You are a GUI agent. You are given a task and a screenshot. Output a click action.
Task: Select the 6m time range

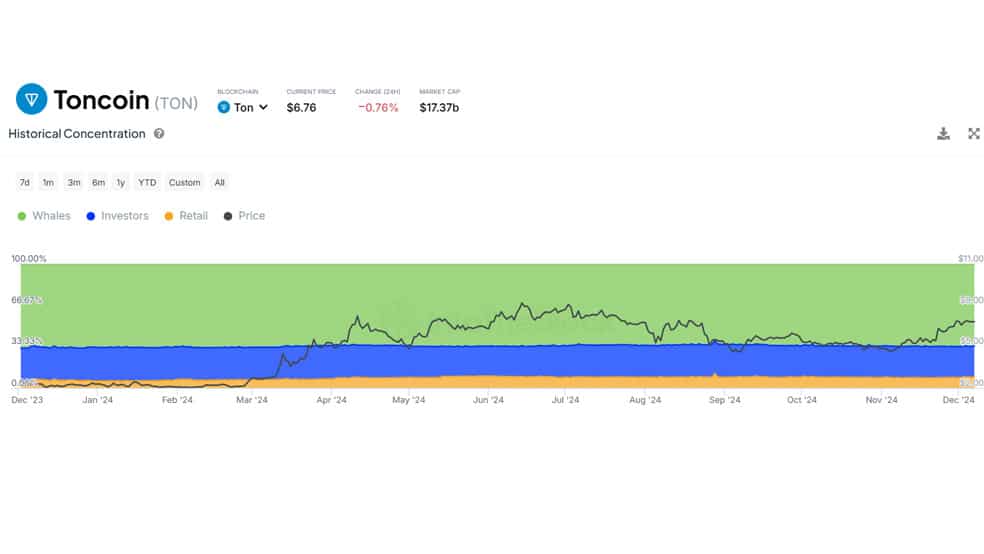(99, 183)
